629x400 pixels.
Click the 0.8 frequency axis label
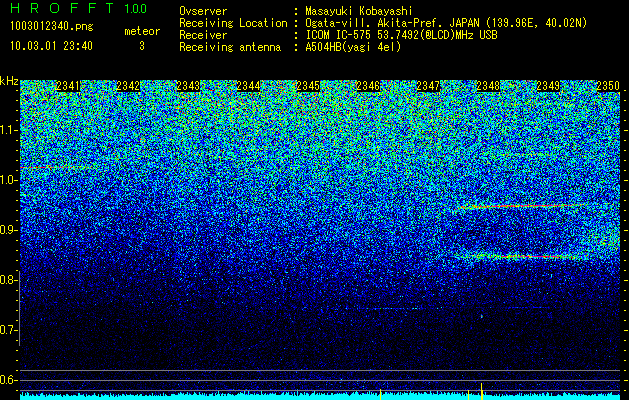[x=7, y=280]
